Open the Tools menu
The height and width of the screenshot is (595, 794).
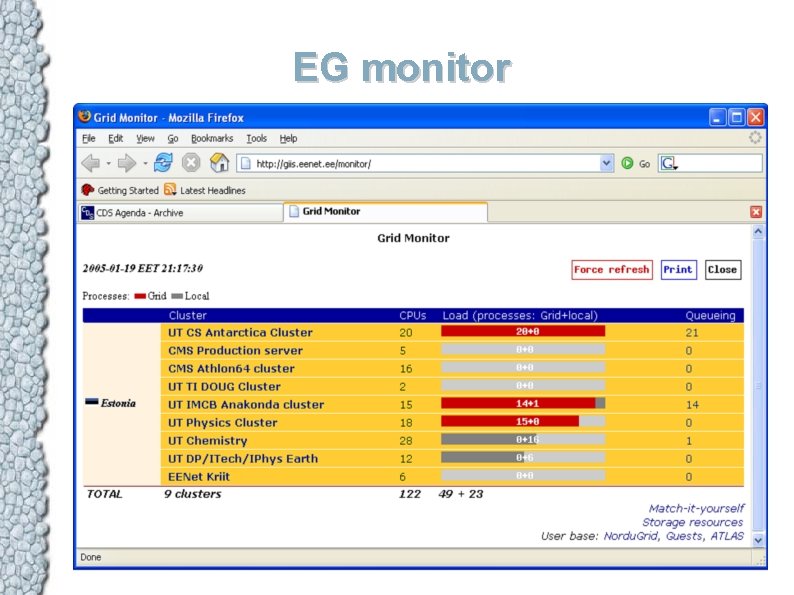pos(256,138)
